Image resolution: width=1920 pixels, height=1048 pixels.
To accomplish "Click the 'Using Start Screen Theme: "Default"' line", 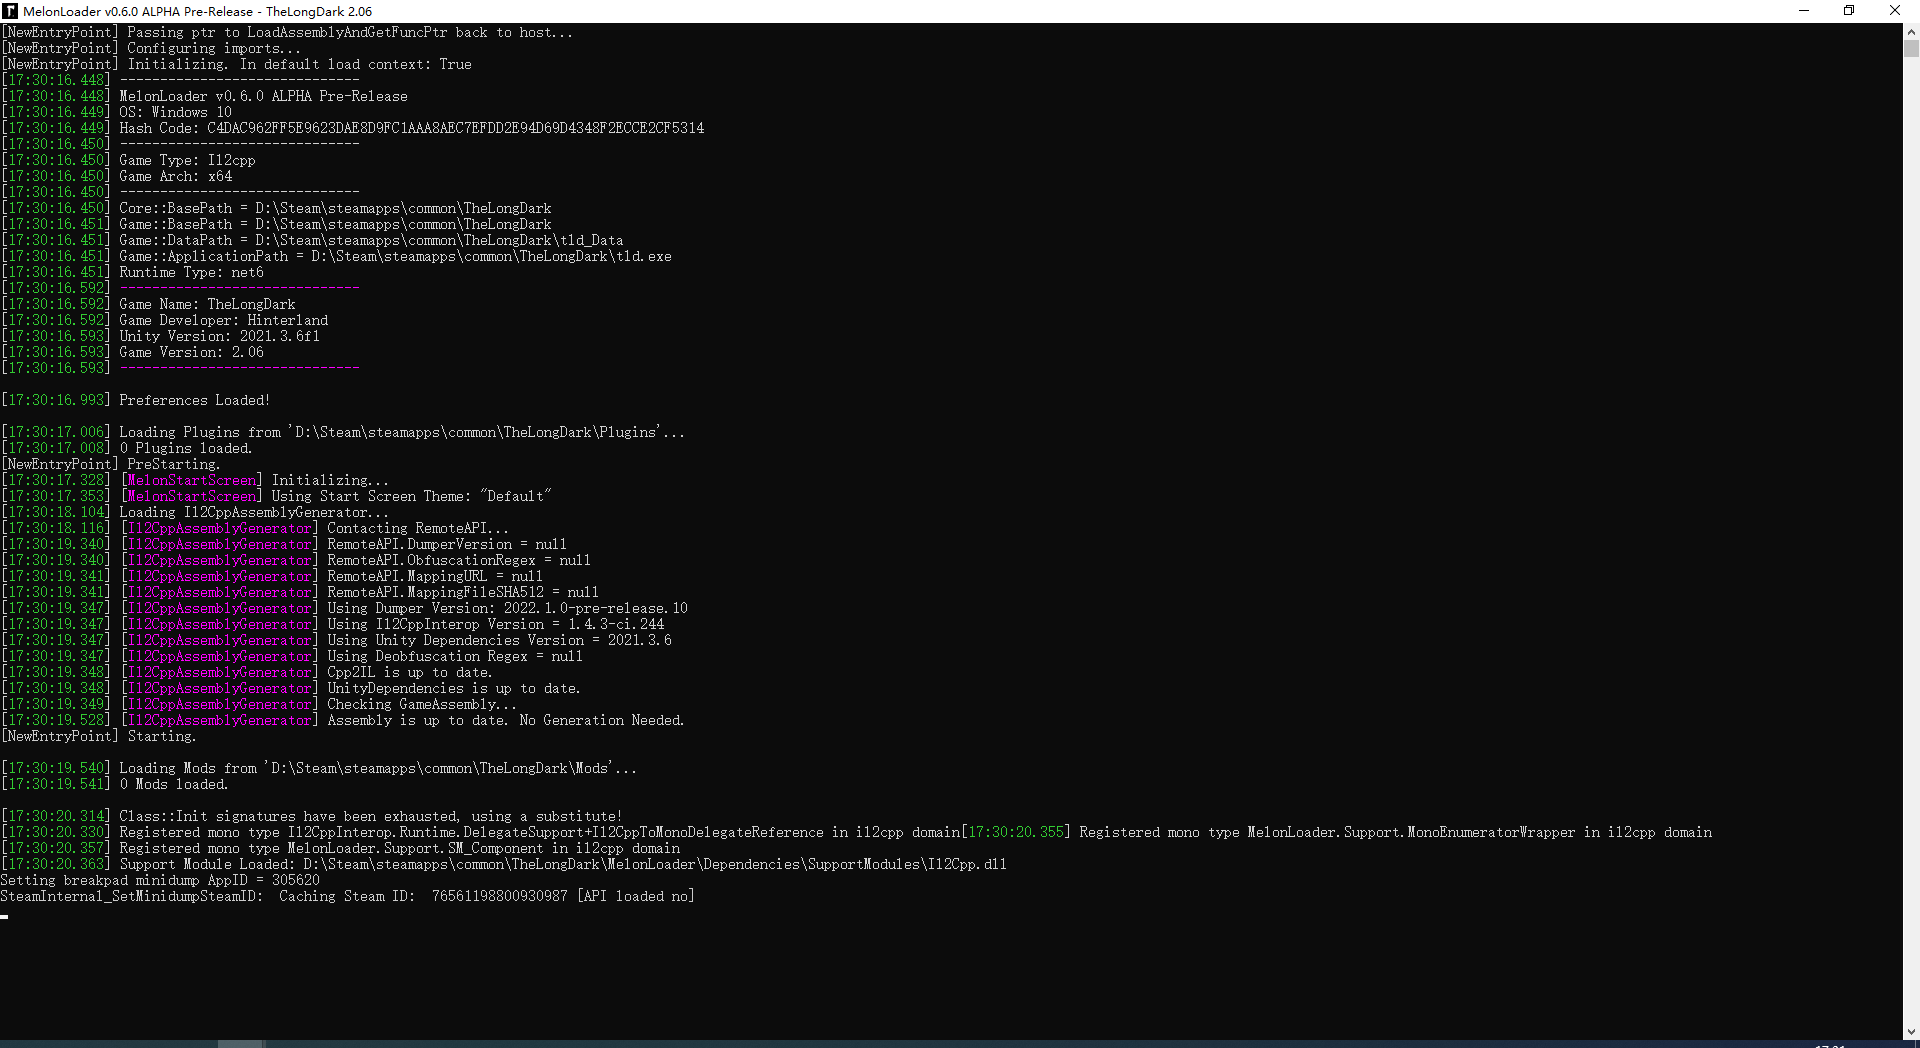I will coord(277,496).
